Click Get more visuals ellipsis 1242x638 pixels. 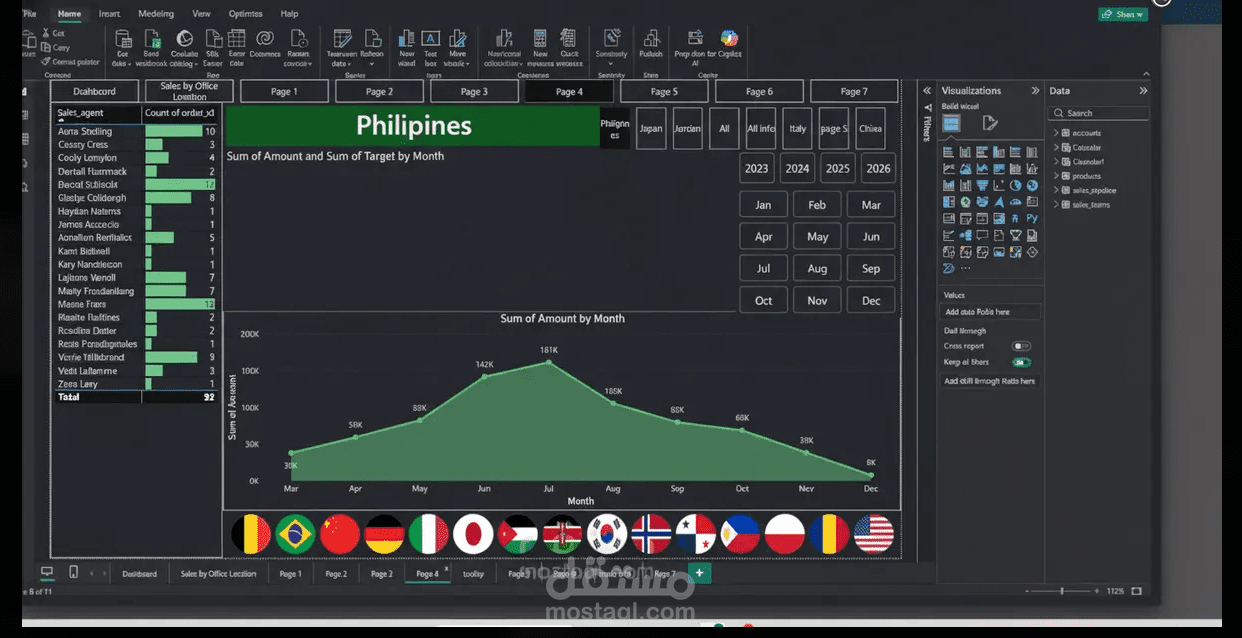[965, 268]
